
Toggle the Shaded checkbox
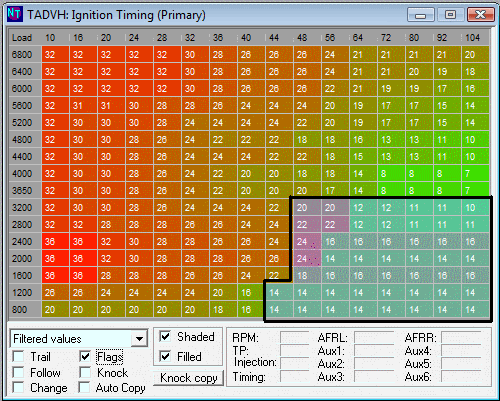(x=165, y=336)
